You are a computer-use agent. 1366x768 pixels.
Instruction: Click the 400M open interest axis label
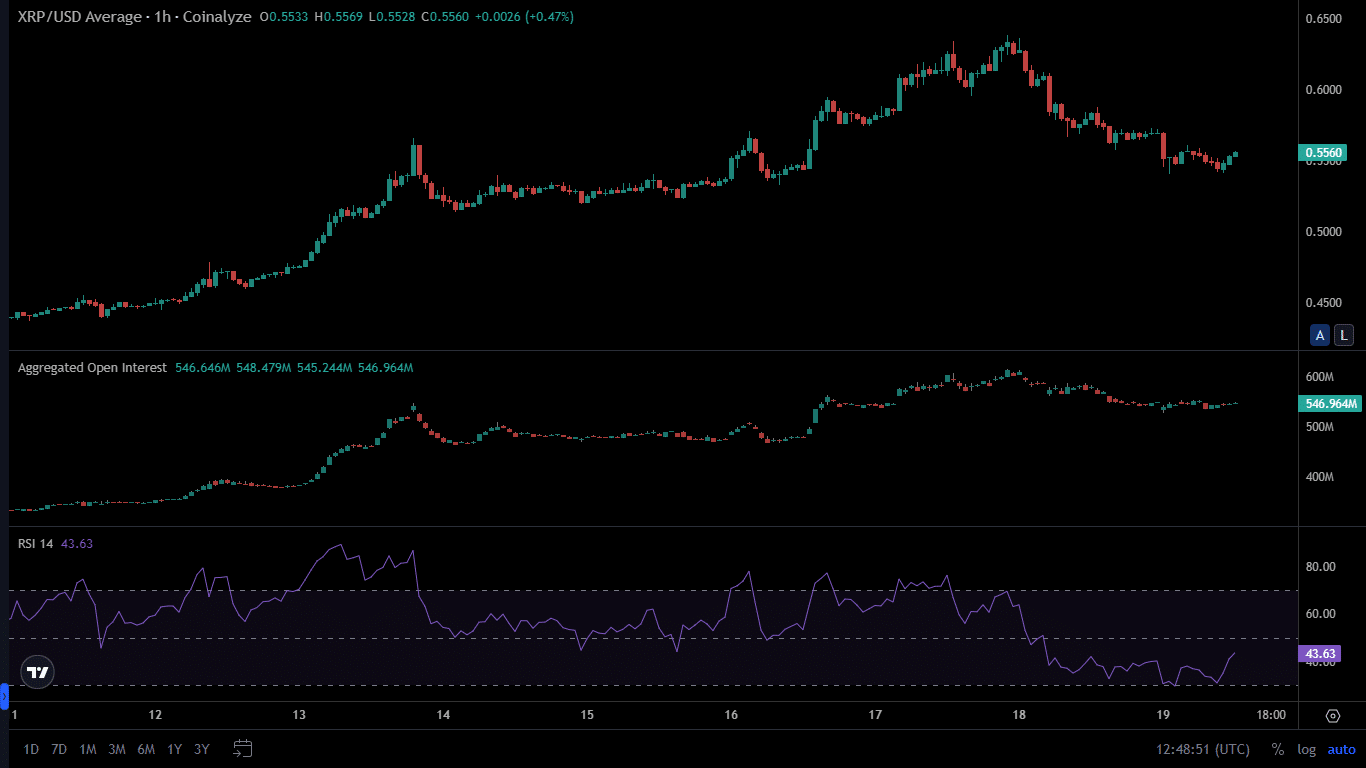1320,477
